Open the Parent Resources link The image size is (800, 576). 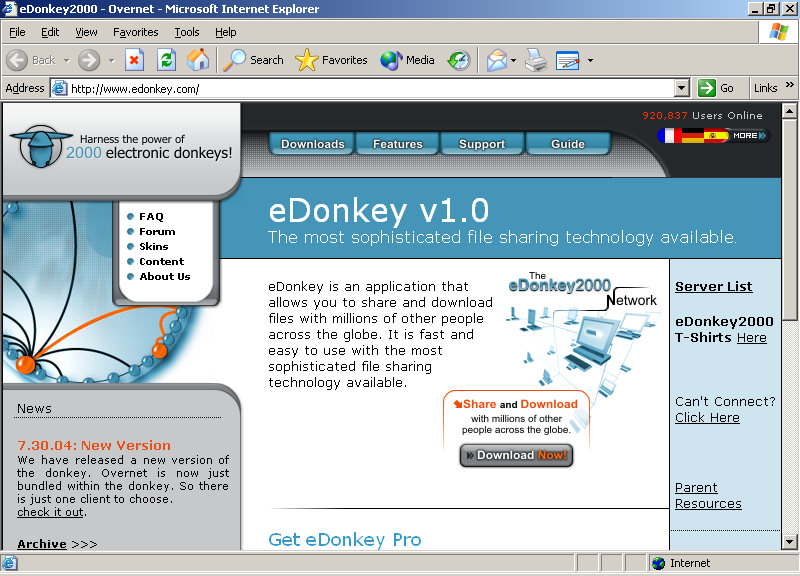[x=708, y=495]
